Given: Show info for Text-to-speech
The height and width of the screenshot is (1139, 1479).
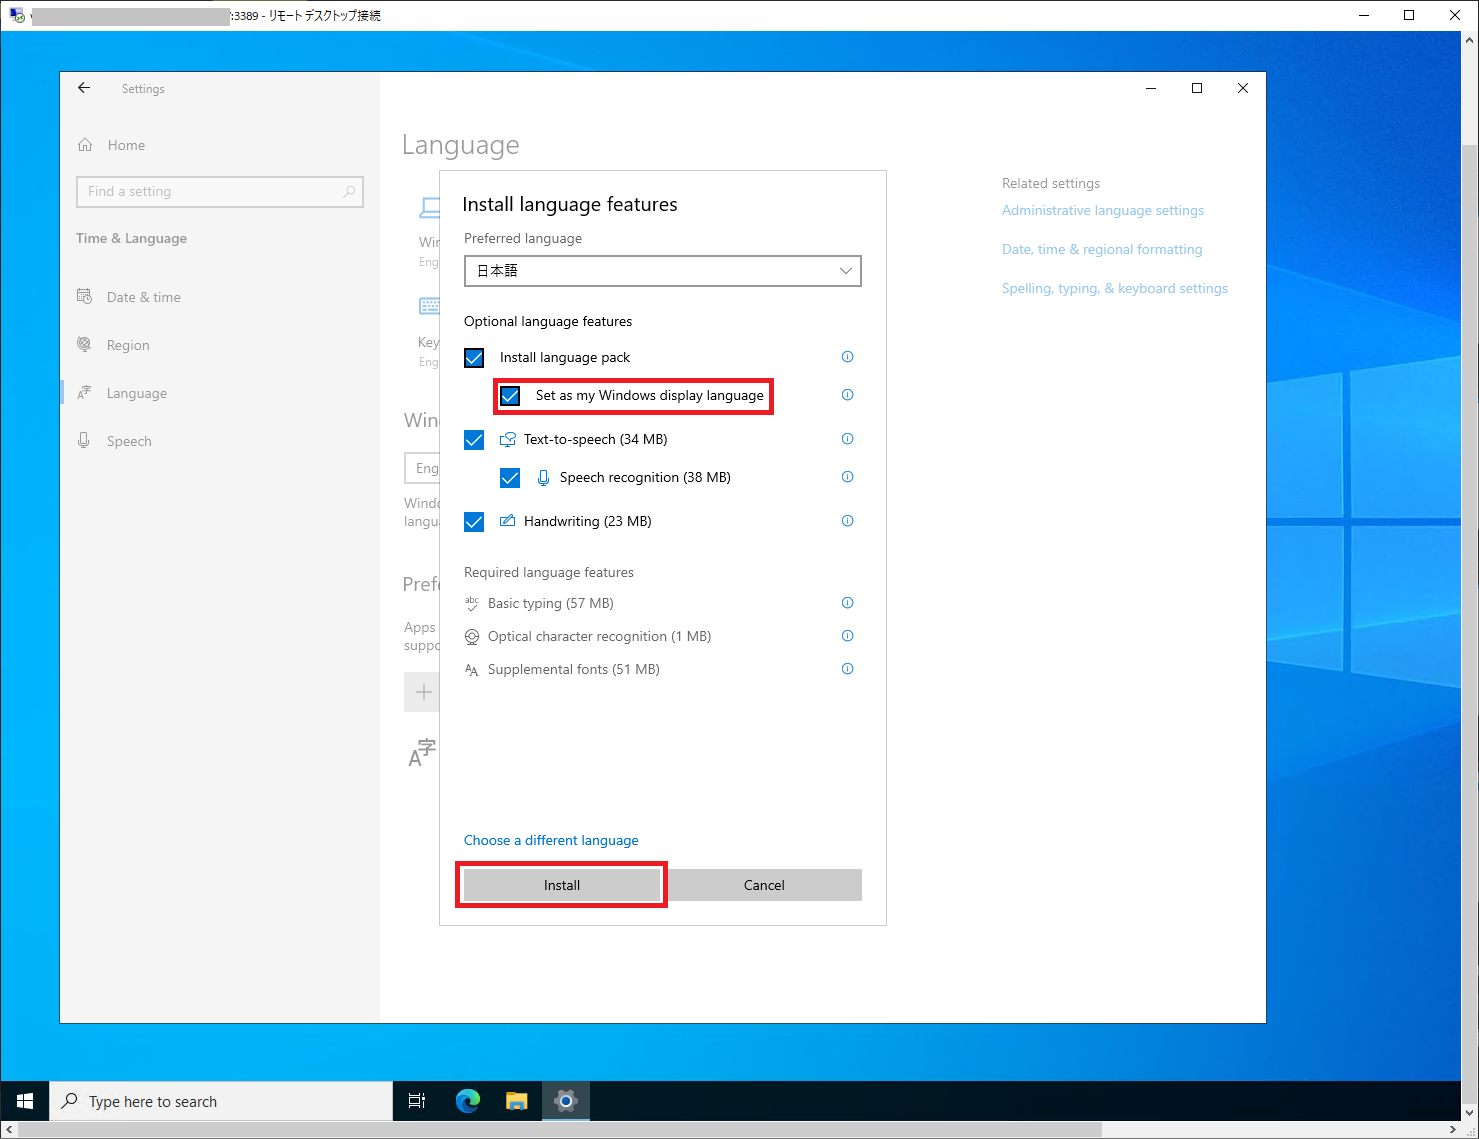Looking at the screenshot, I should 847,439.
